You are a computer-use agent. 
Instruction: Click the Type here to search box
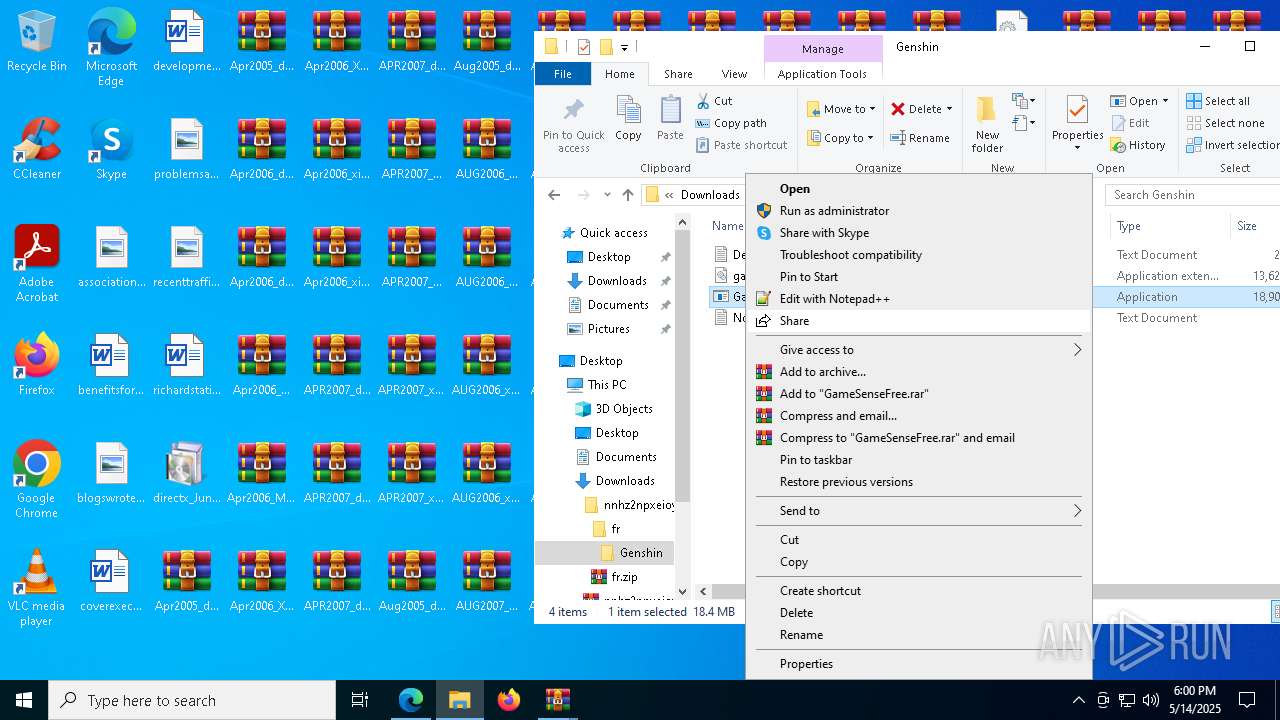pyautogui.click(x=192, y=700)
